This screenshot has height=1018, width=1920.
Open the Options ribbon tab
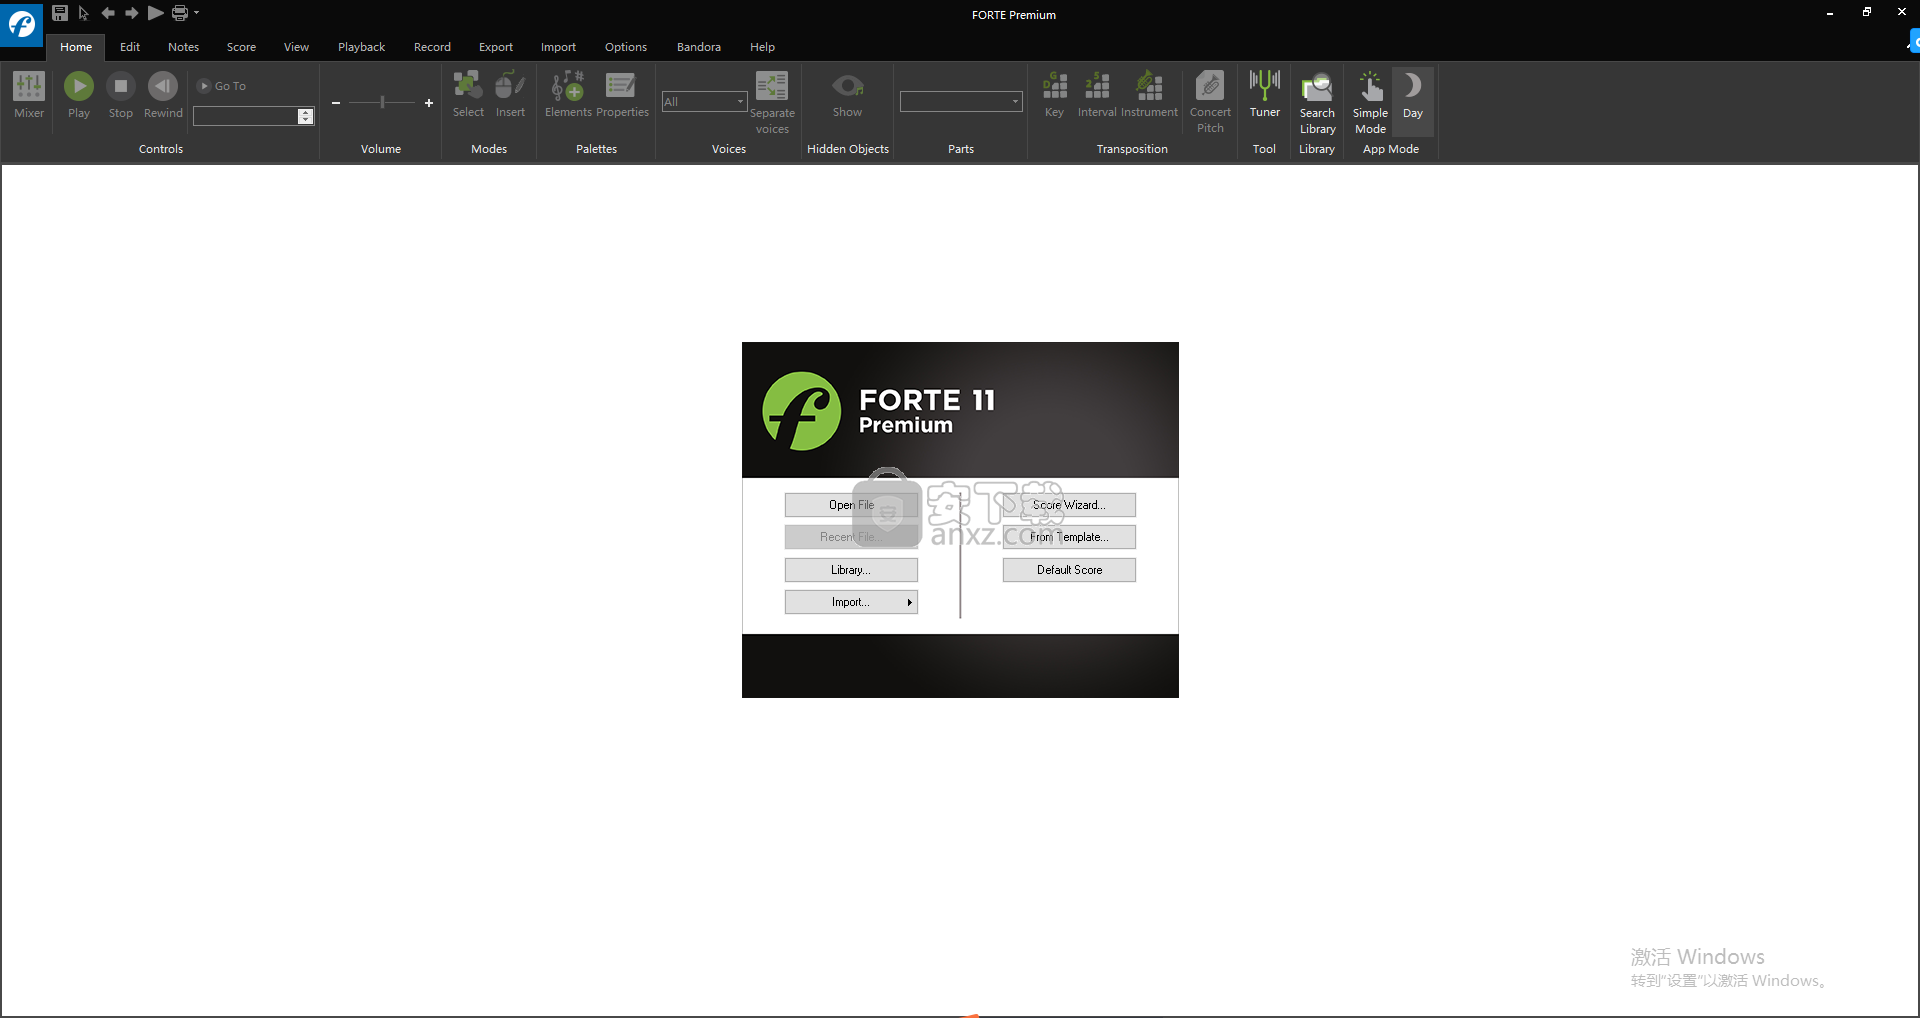pos(625,47)
